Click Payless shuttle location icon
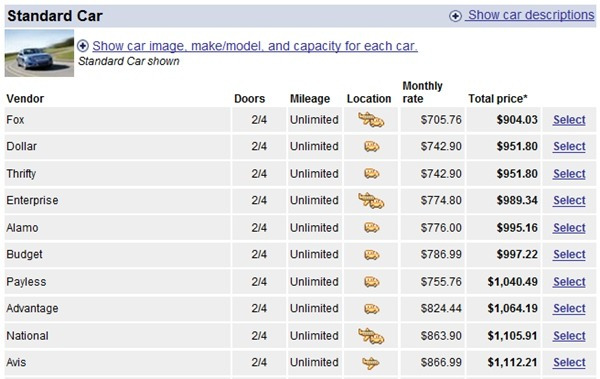 tap(372, 282)
